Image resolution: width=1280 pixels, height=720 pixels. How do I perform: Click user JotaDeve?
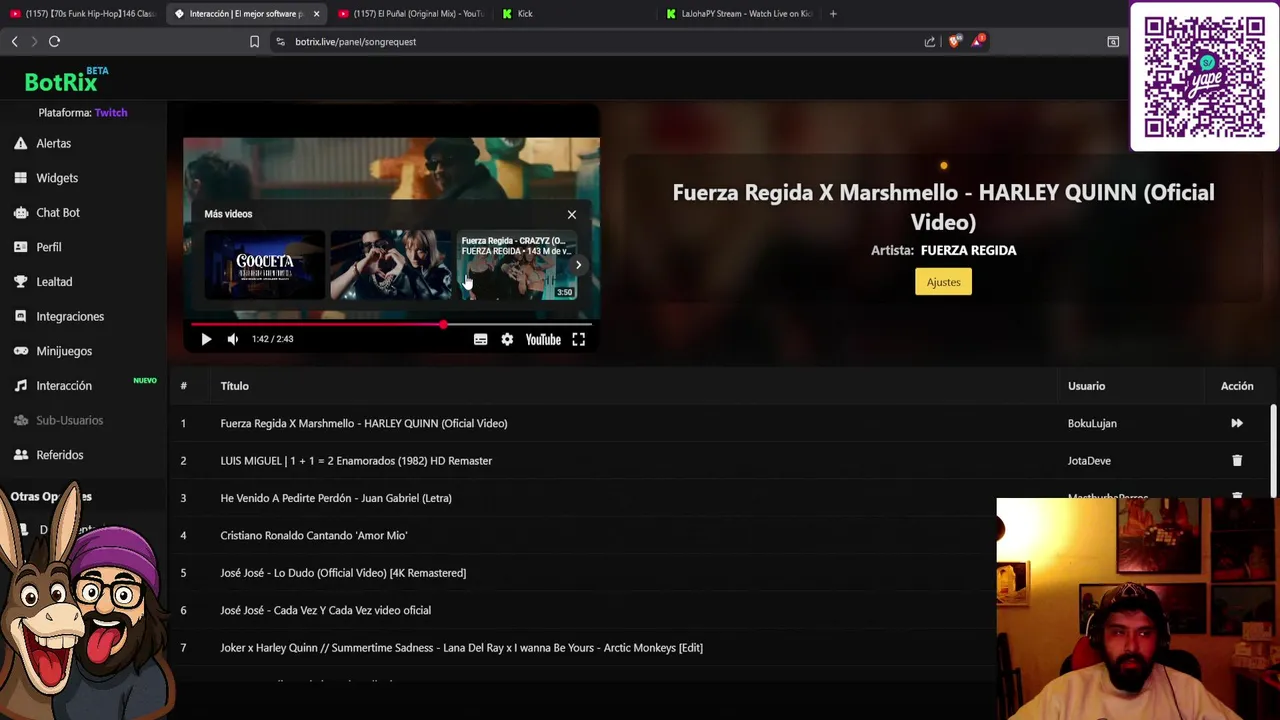click(x=1089, y=461)
